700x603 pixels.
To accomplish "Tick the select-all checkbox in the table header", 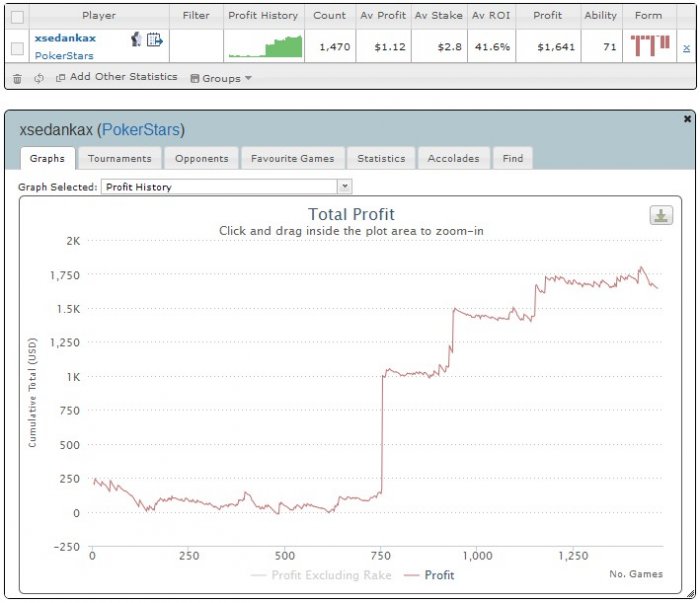I will click(x=18, y=16).
